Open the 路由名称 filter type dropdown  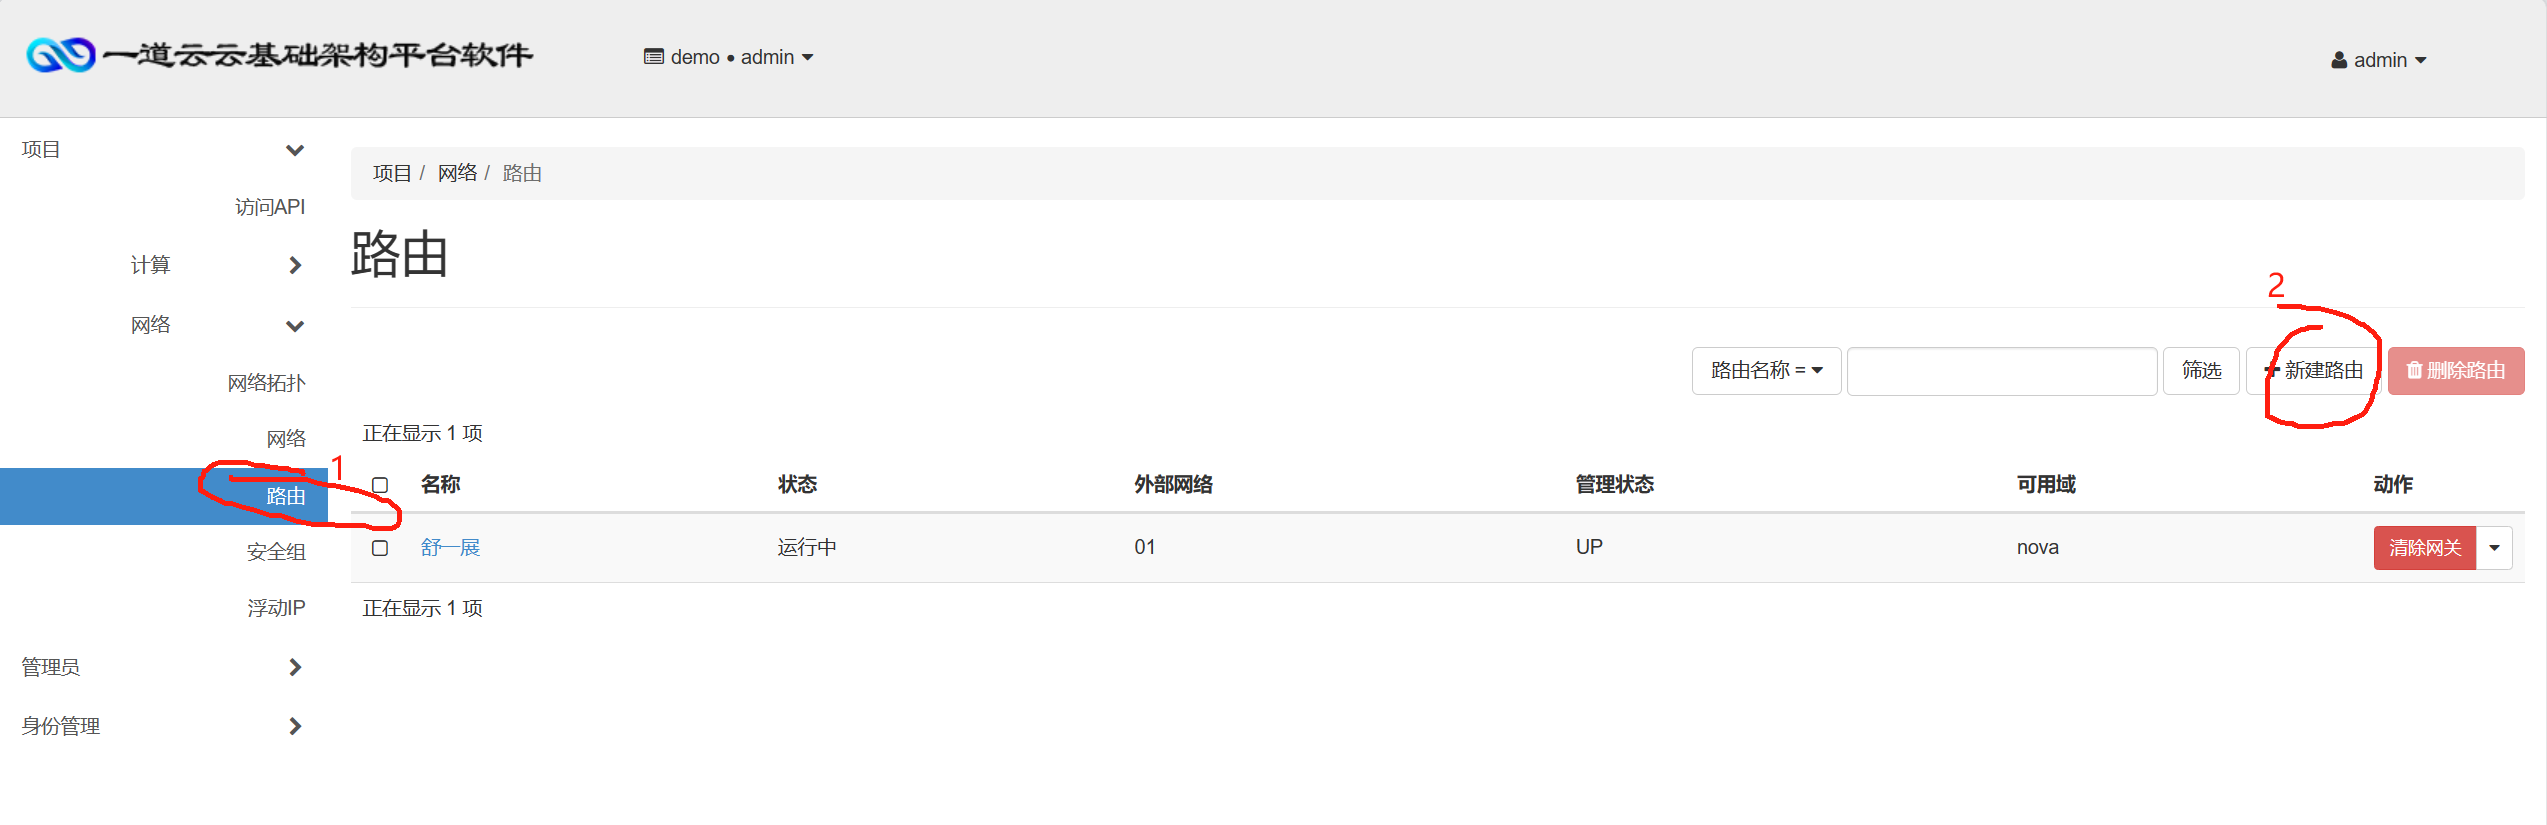[x=1766, y=371]
